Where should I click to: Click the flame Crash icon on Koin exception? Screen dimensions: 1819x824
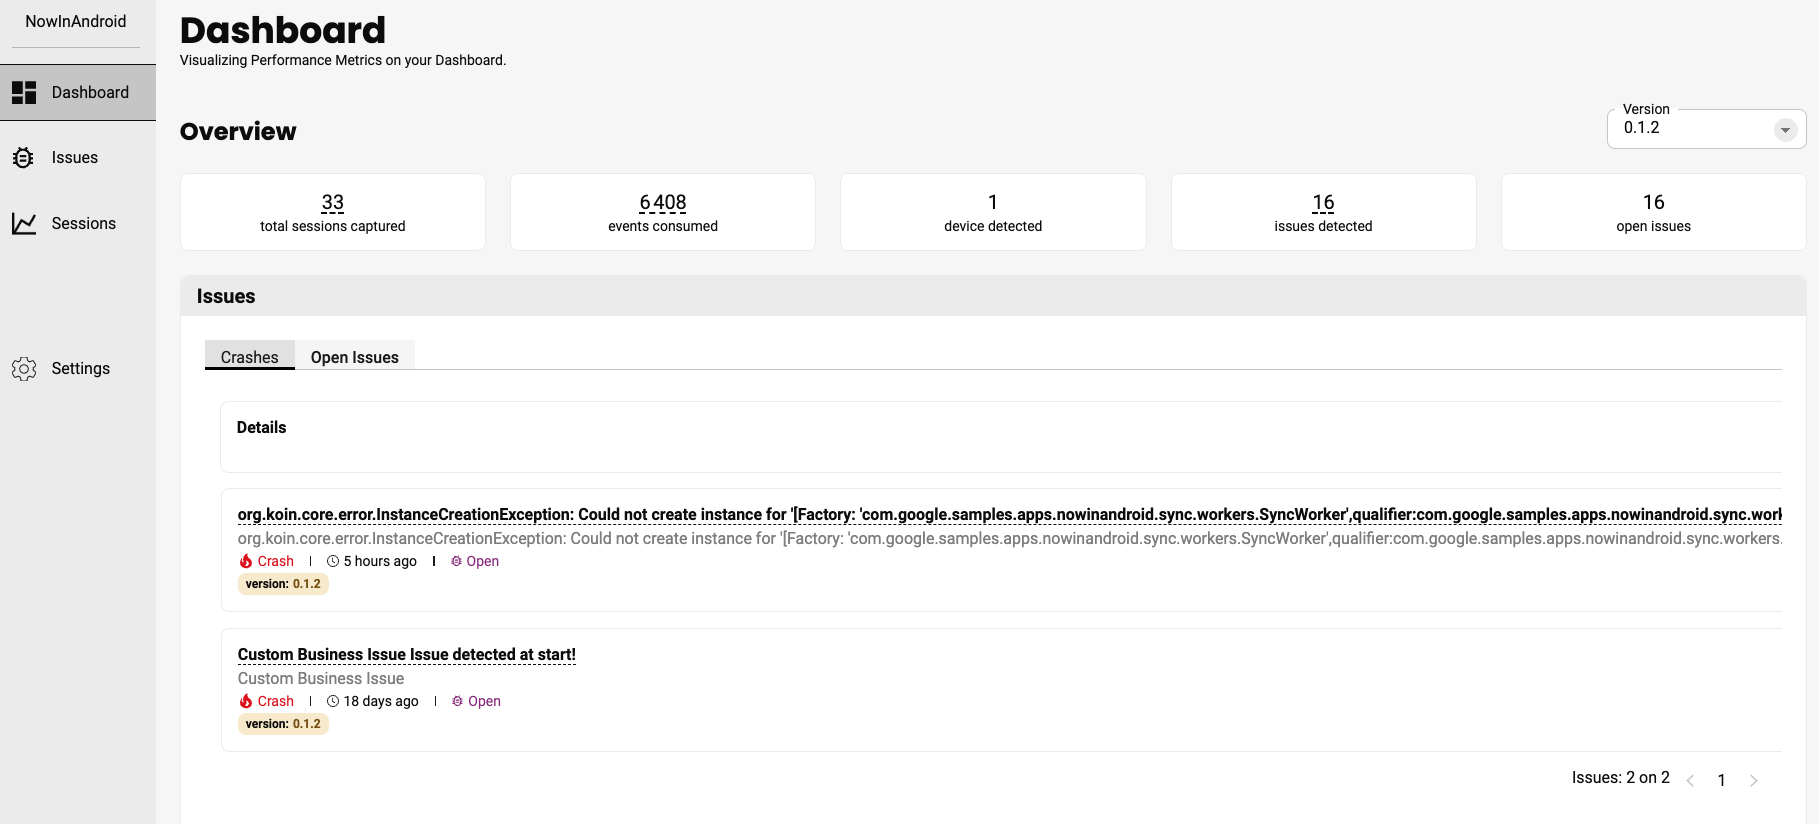pos(246,562)
